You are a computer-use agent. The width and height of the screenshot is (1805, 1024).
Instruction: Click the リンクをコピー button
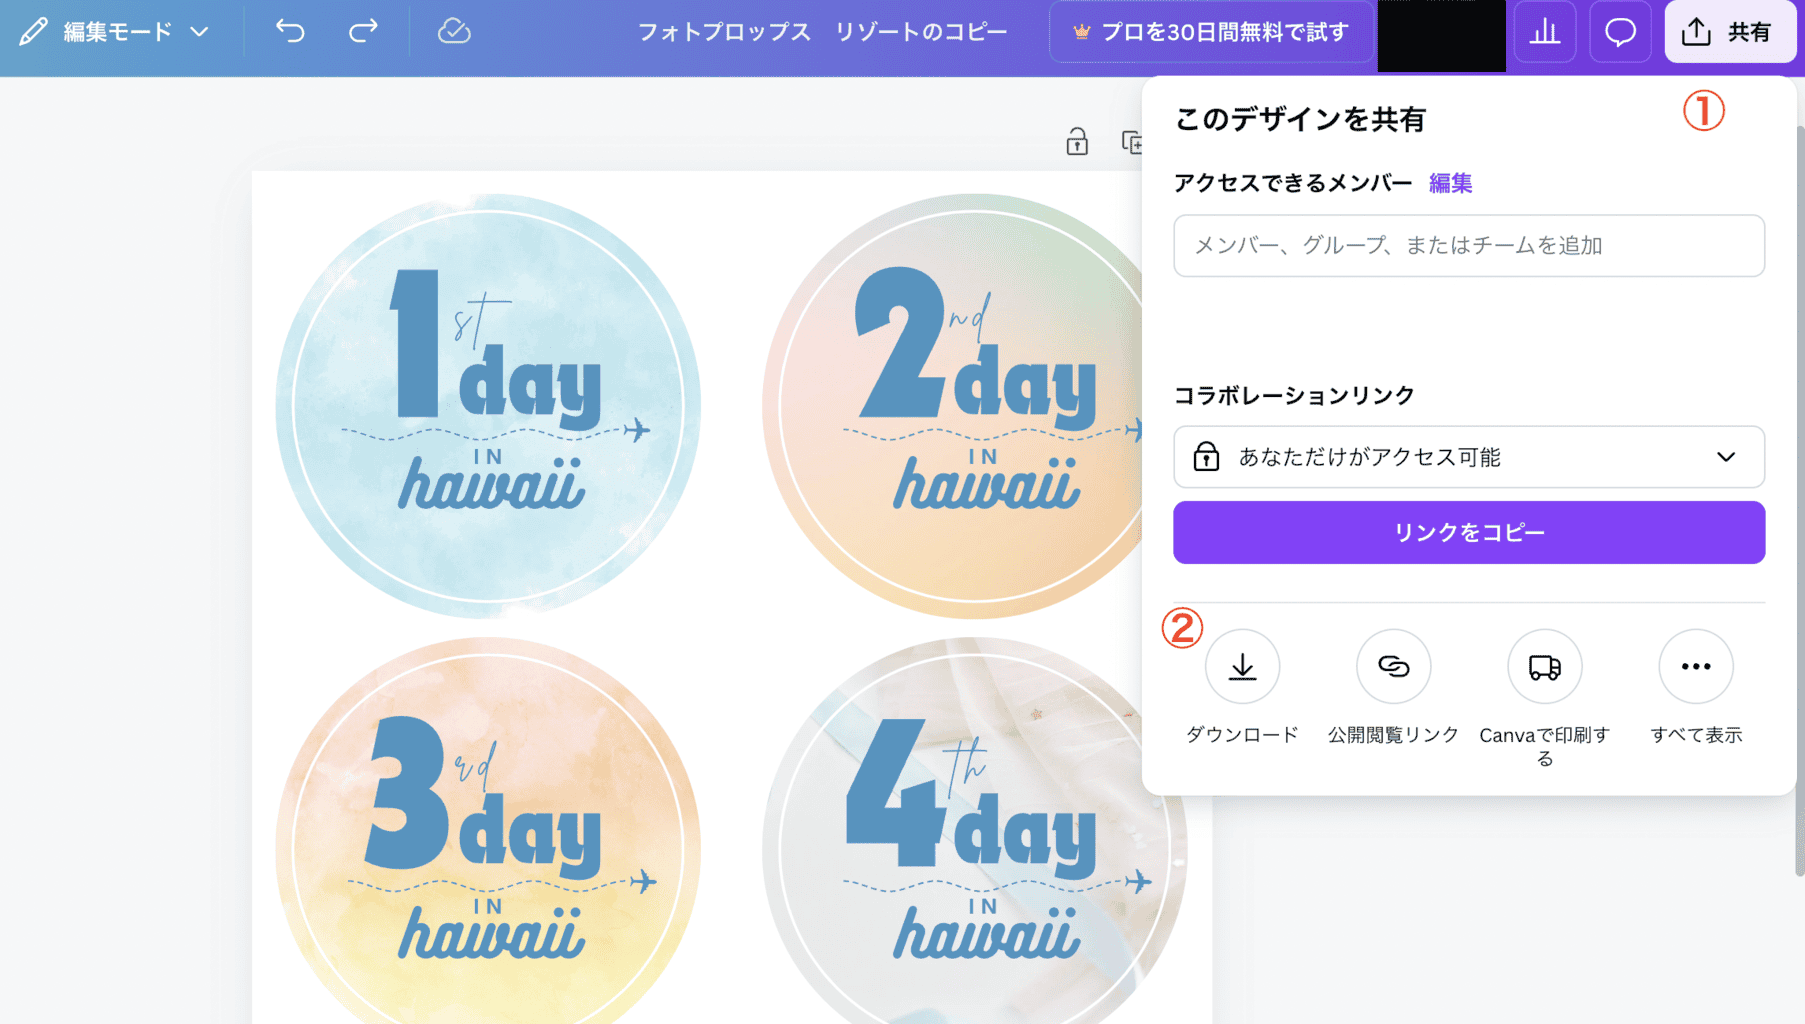tap(1469, 532)
